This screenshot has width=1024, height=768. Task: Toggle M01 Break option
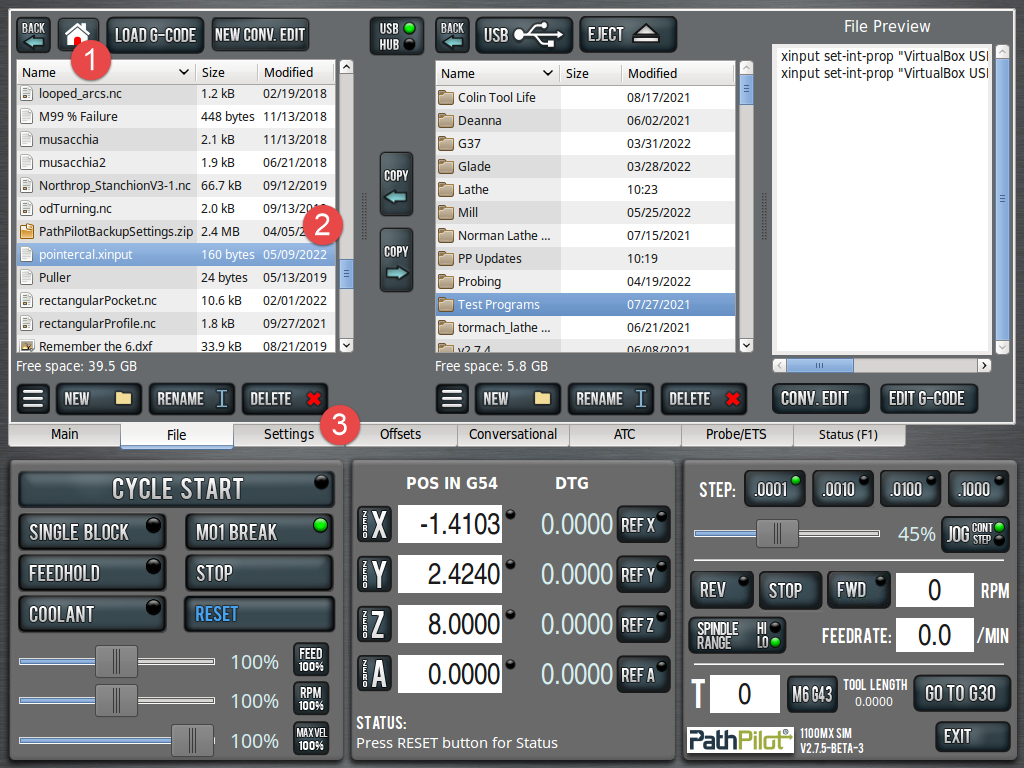coord(258,532)
